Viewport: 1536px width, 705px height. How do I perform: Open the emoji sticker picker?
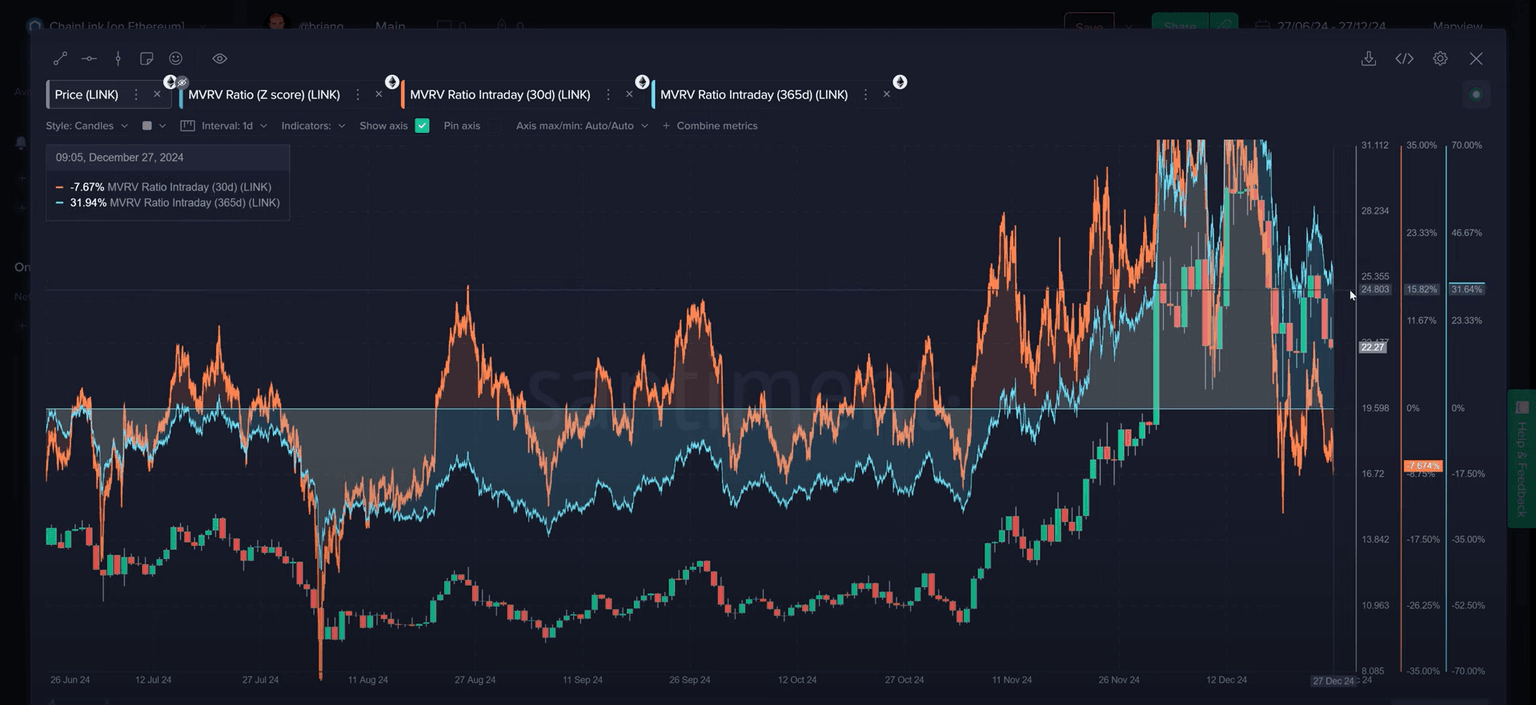click(176, 59)
